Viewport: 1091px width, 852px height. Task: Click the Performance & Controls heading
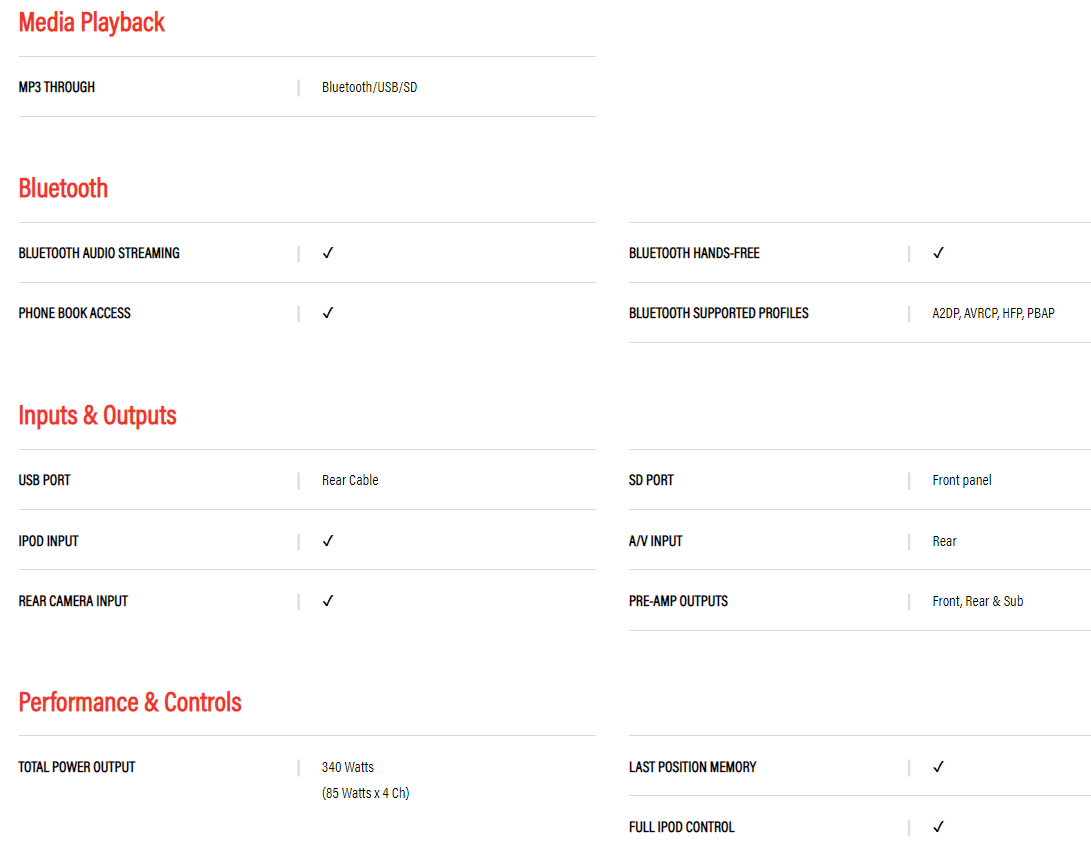click(x=130, y=702)
